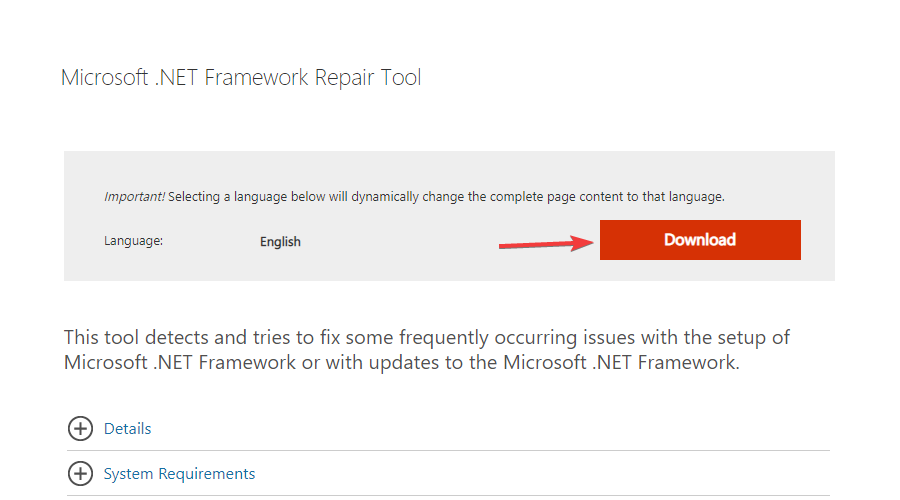The image size is (900, 500).
Task: Click the divider line below Details
Action: (448, 451)
